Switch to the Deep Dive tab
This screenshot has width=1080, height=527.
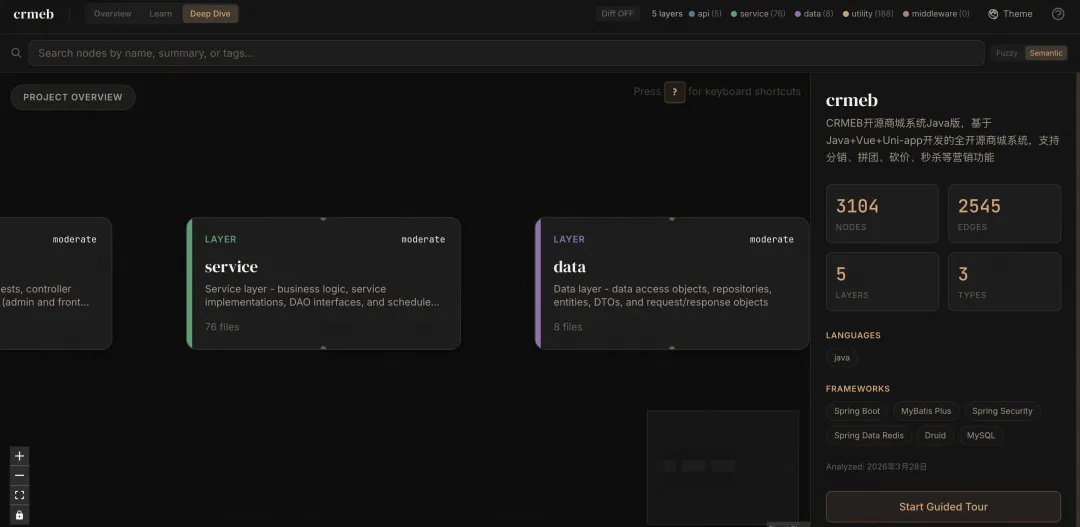click(x=210, y=14)
